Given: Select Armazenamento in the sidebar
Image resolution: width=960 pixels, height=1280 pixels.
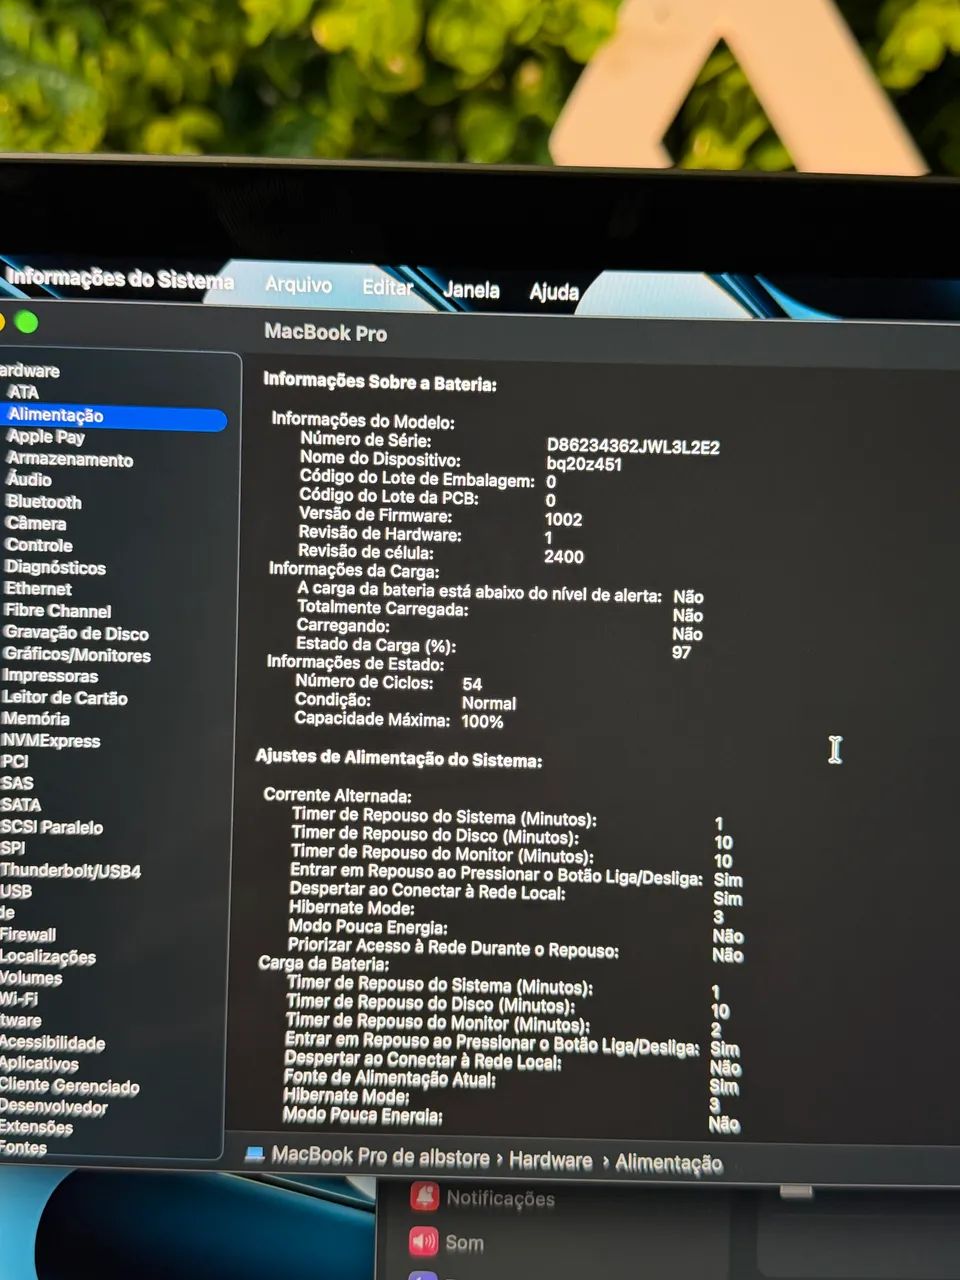Looking at the screenshot, I should [70, 459].
